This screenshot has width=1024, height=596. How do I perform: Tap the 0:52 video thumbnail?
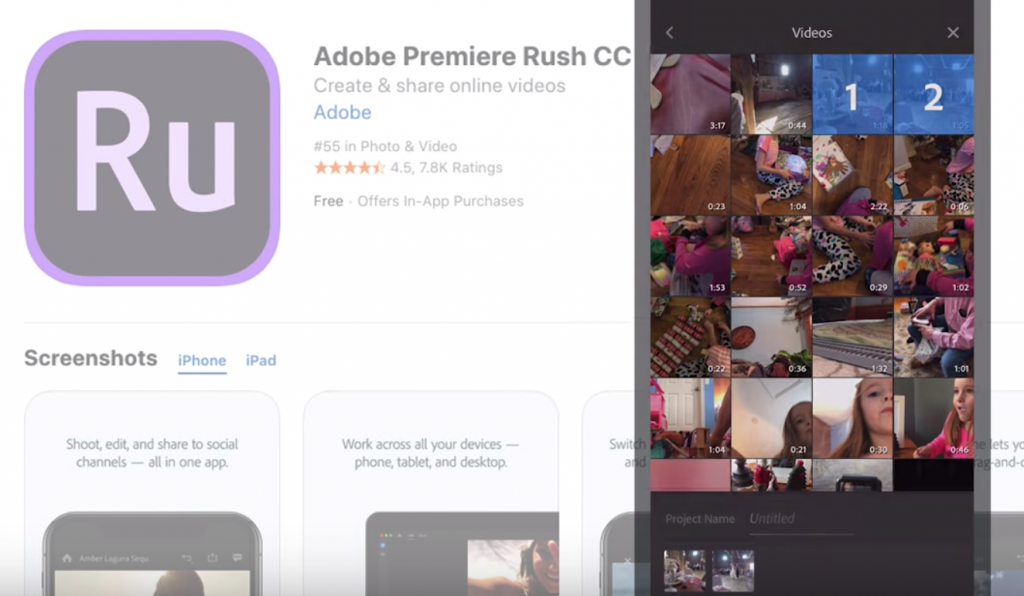(x=771, y=256)
